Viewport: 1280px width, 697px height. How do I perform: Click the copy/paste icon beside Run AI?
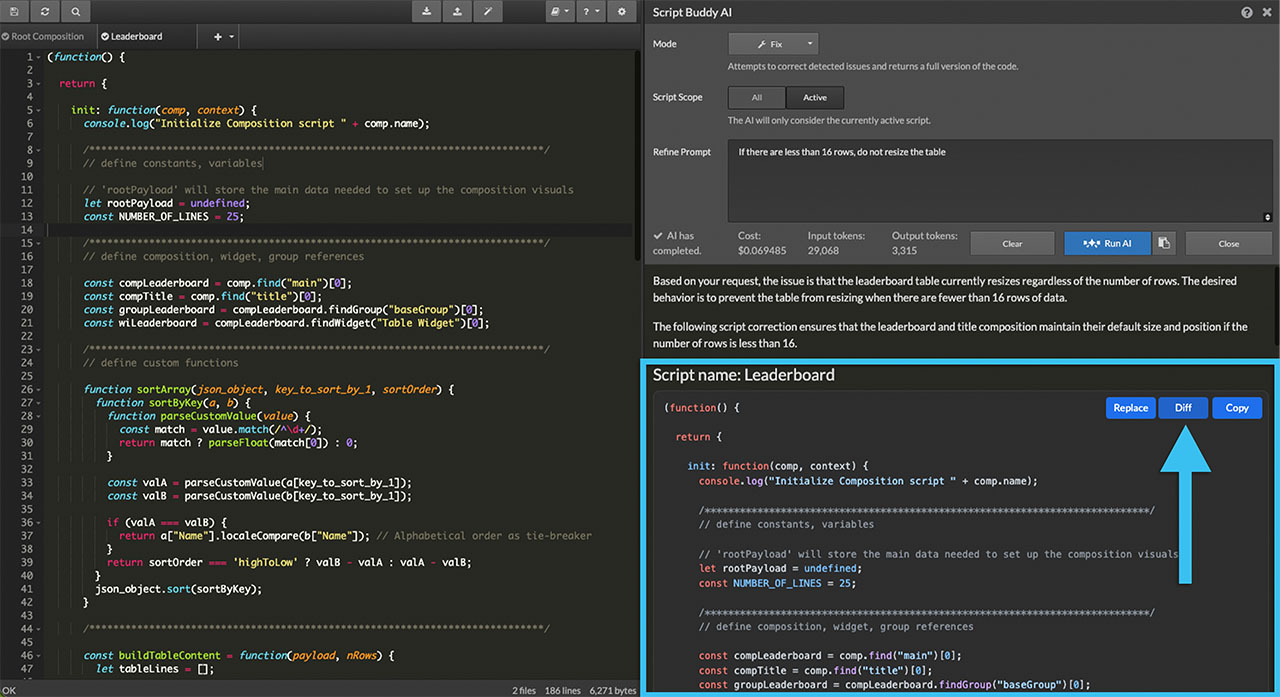[1163, 243]
